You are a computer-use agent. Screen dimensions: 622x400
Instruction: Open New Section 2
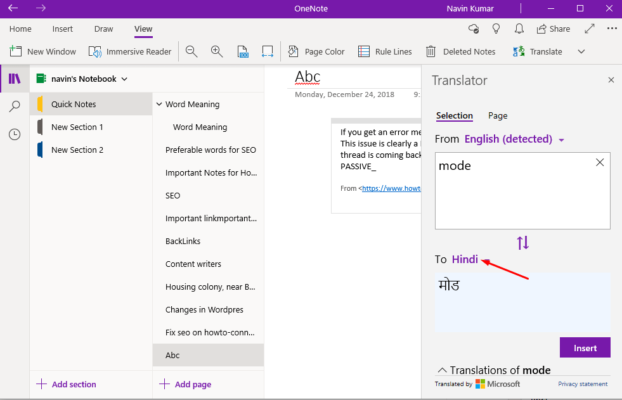[x=91, y=150]
